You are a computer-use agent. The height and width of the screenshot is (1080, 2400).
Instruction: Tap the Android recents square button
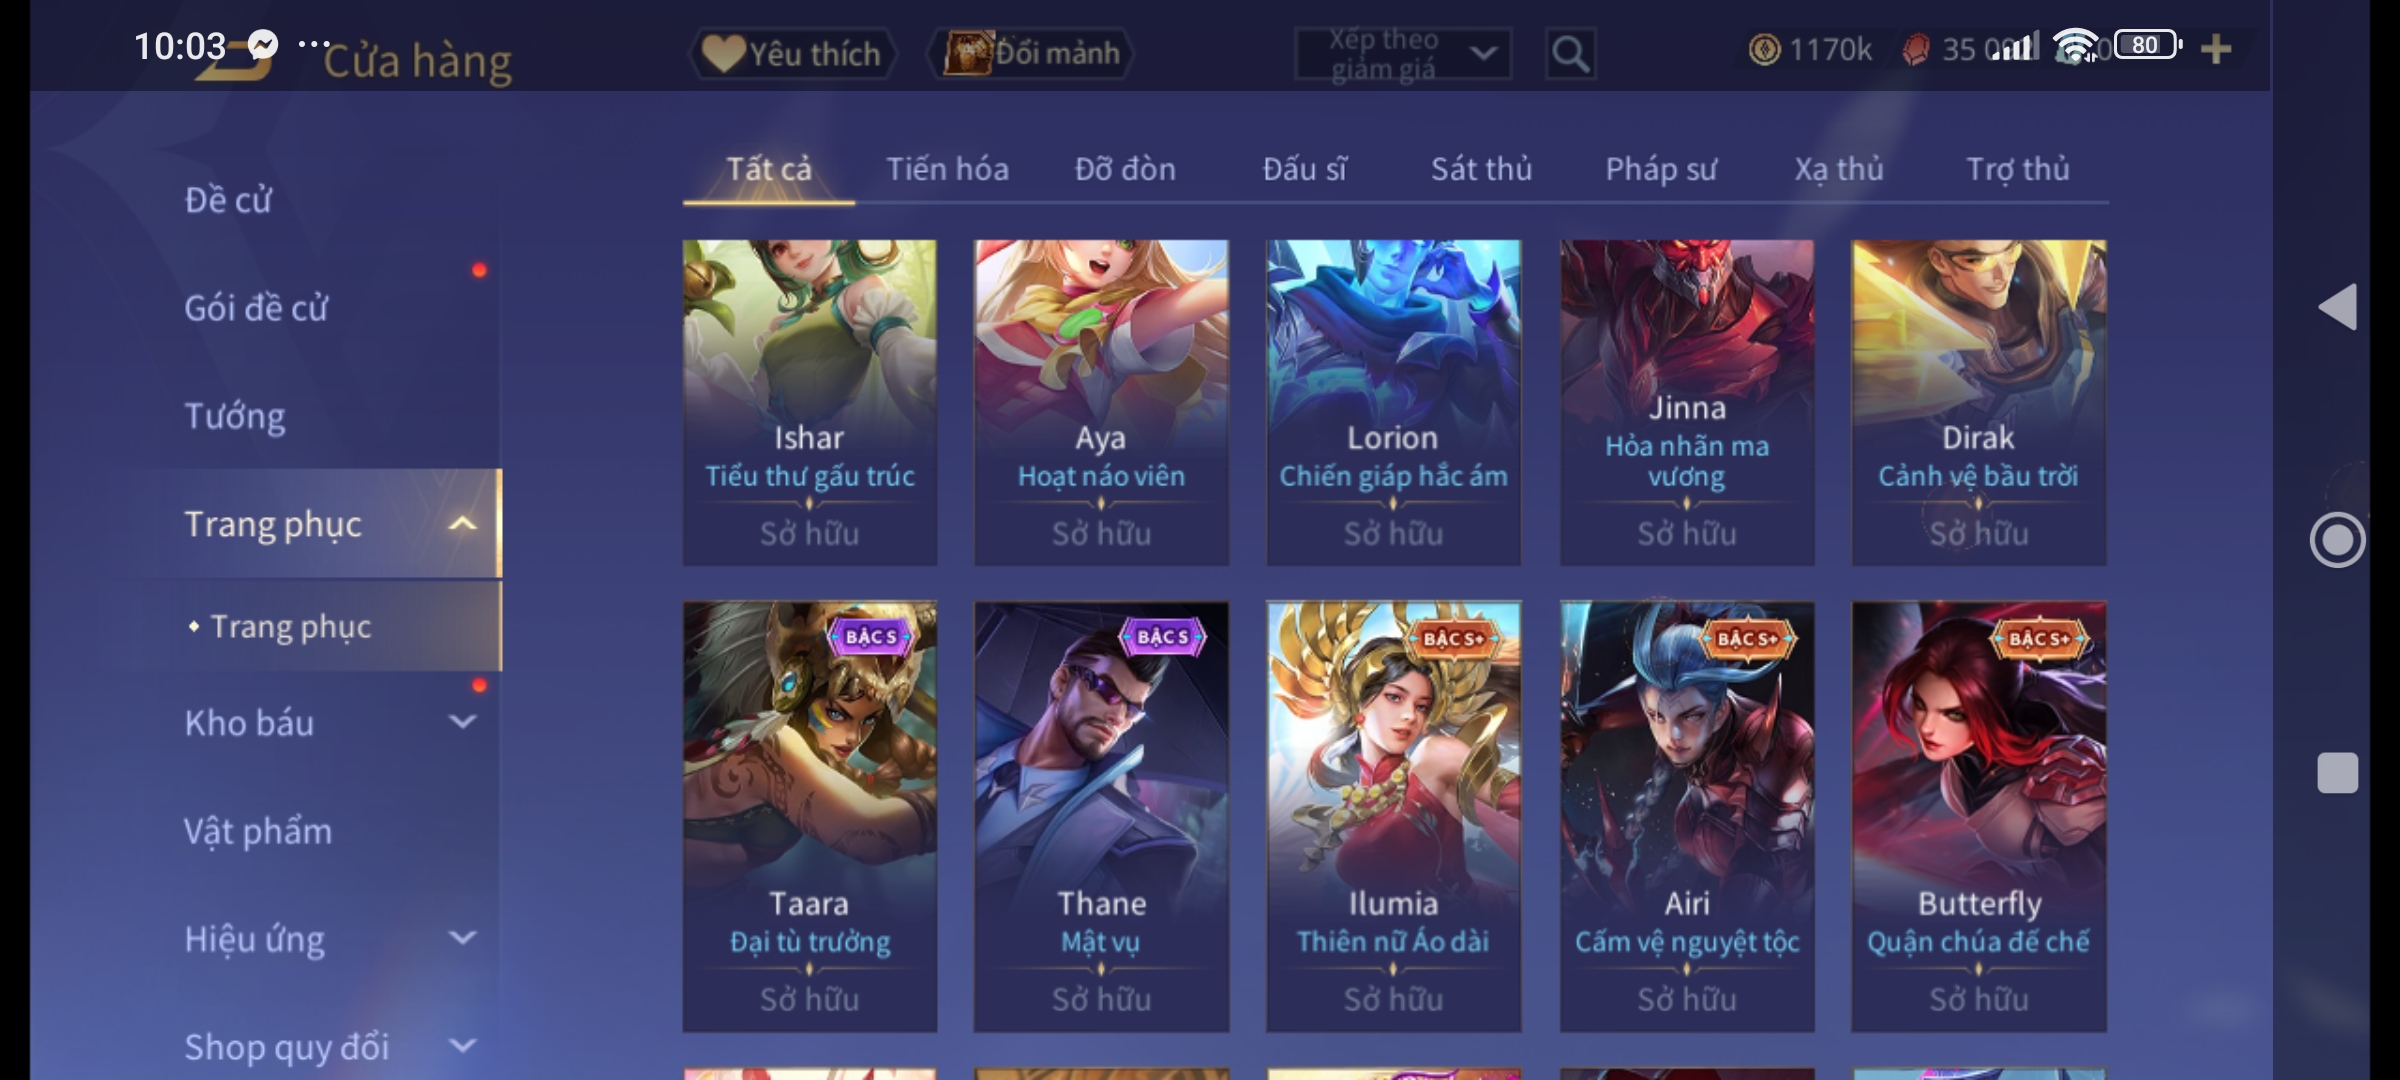click(x=2338, y=773)
